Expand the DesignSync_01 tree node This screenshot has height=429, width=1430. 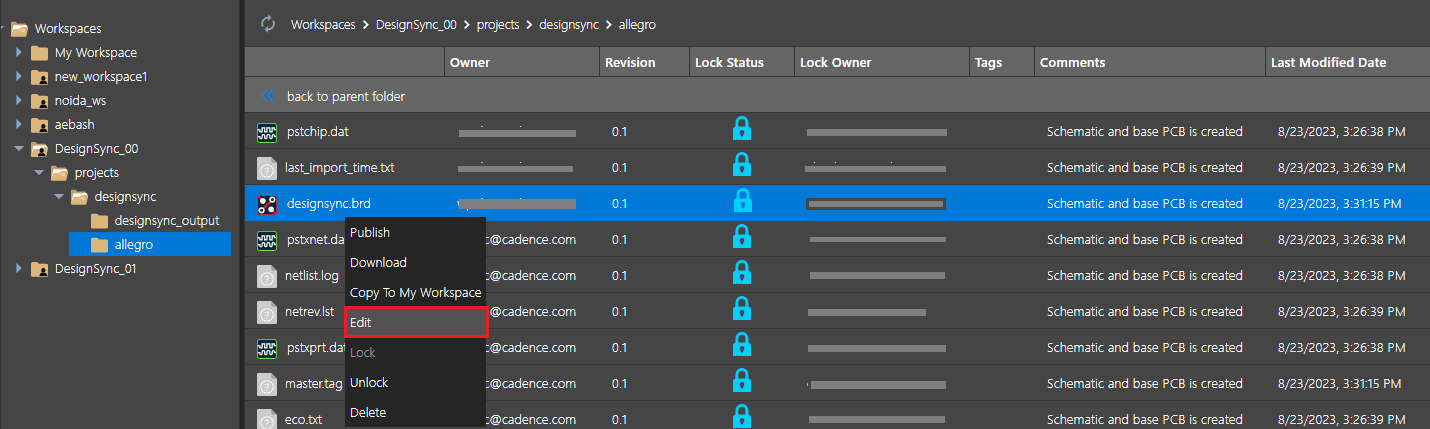click(18, 269)
